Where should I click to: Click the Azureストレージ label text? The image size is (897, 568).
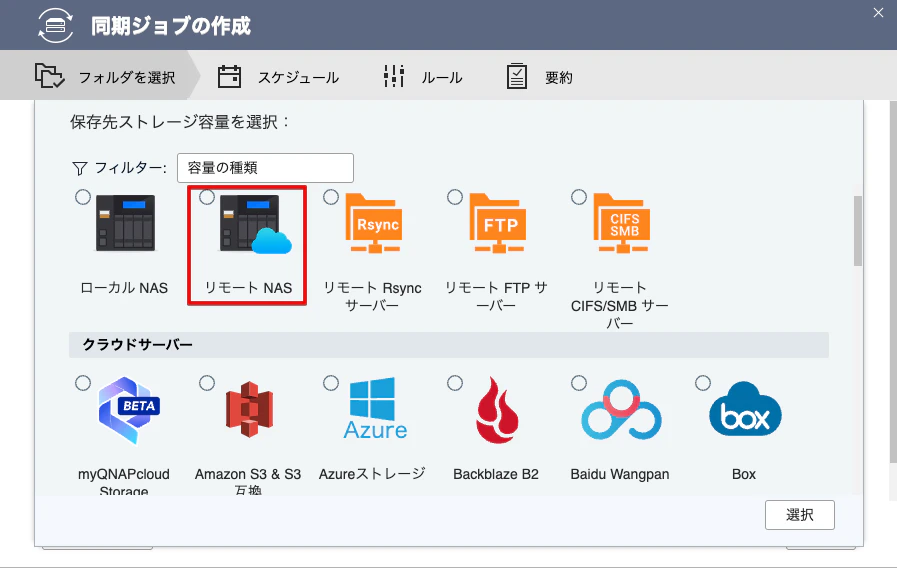pyautogui.click(x=372, y=474)
